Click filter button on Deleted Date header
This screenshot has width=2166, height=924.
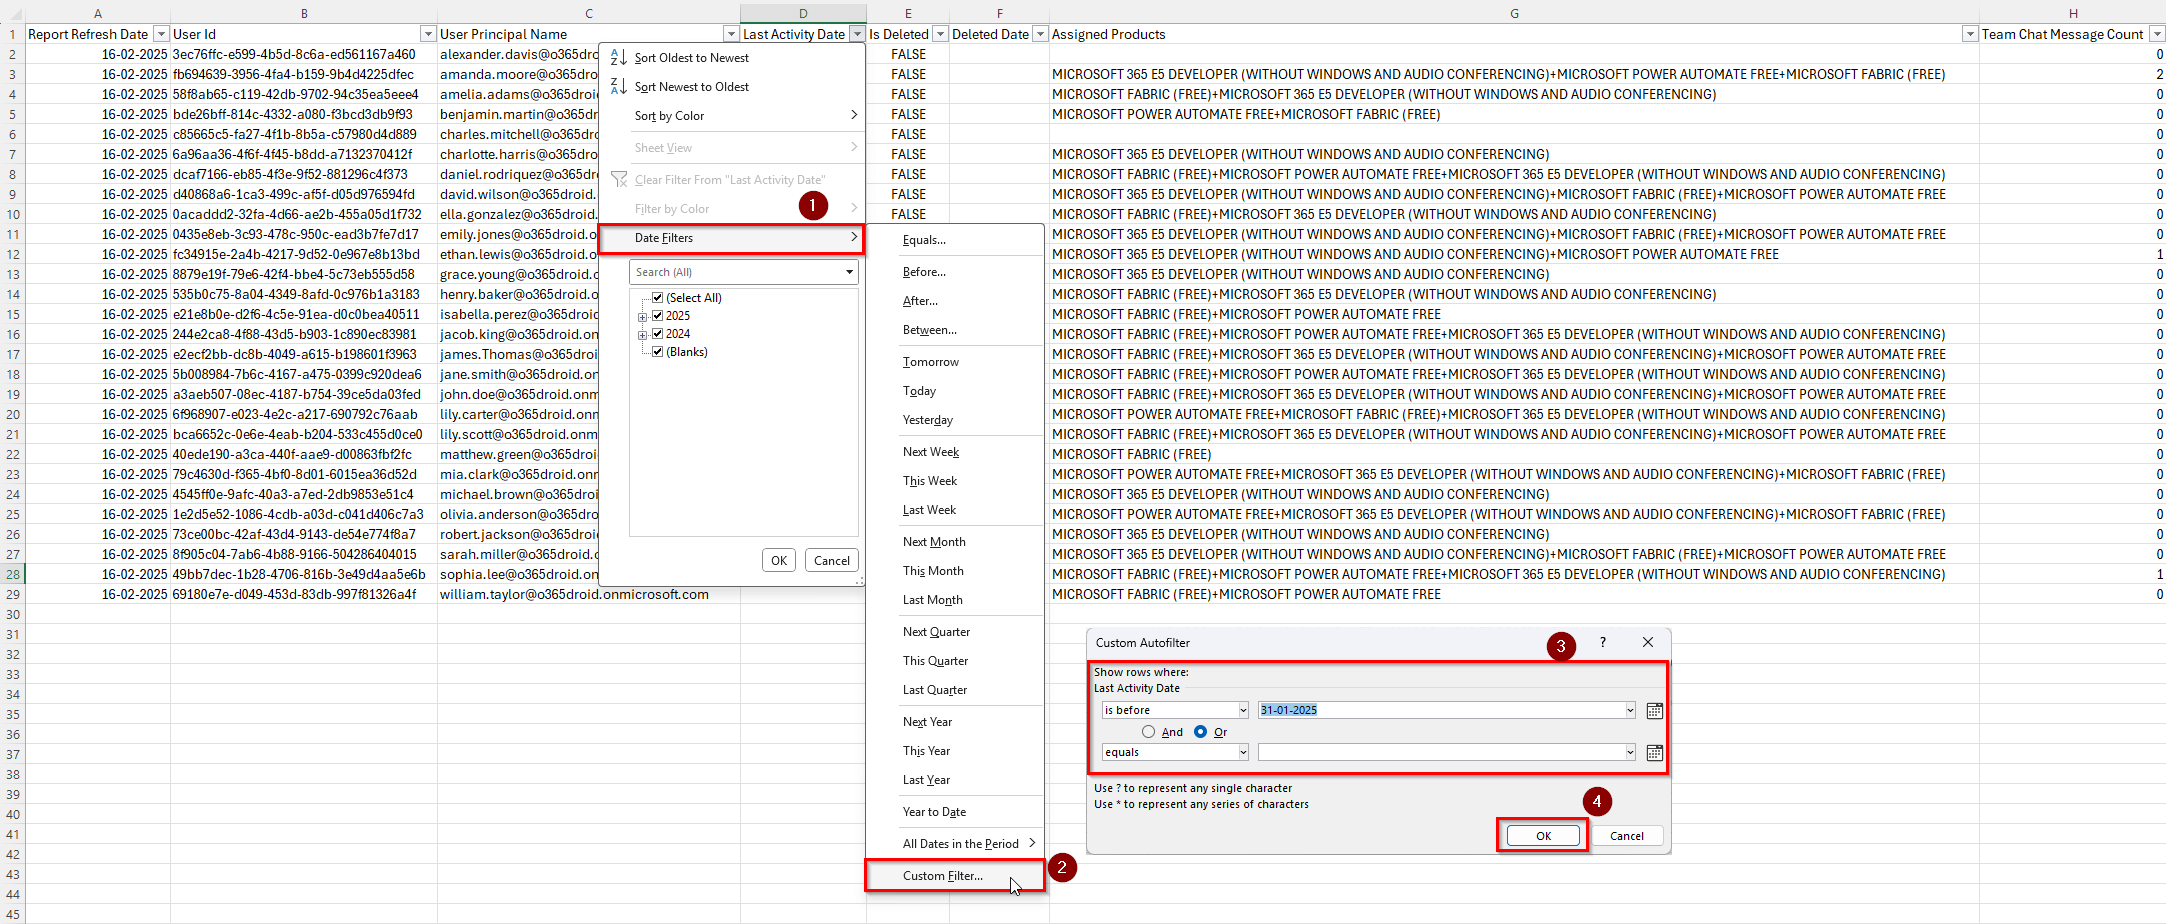click(x=1040, y=33)
